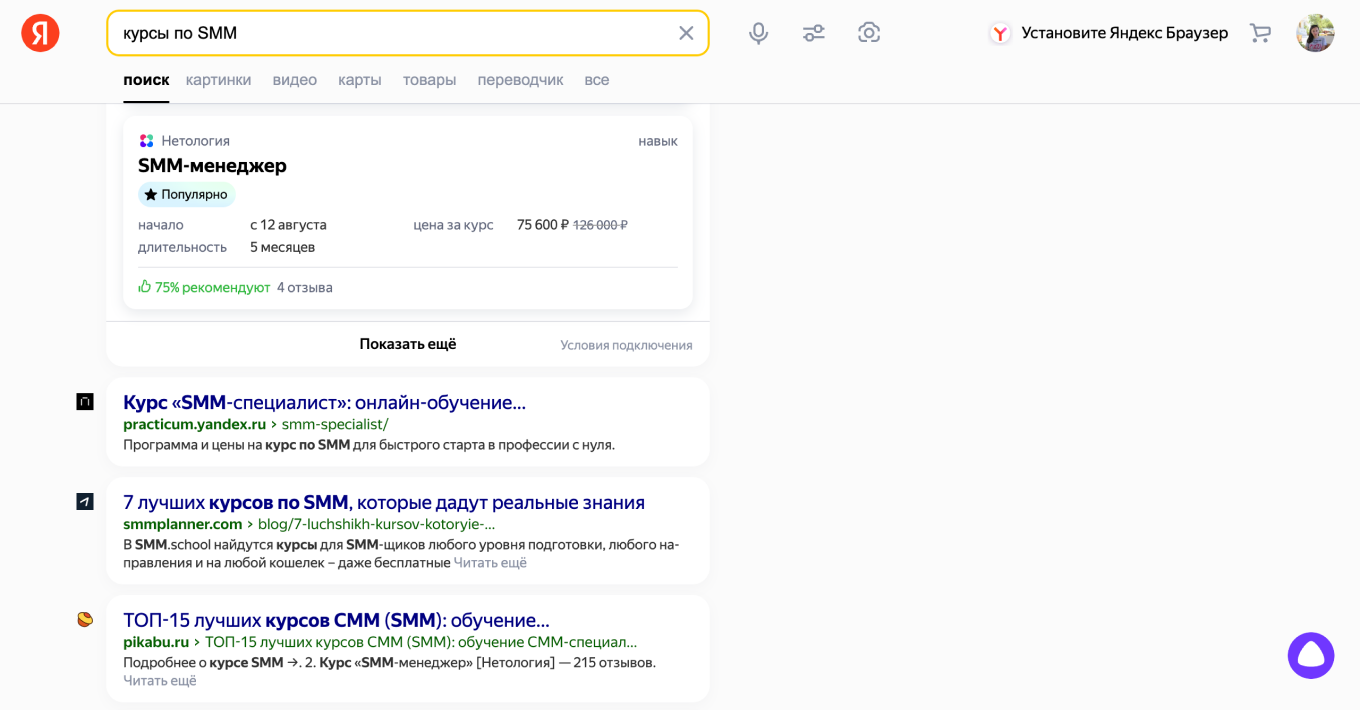
Task: Switch to the картинки tab
Action: [218, 80]
